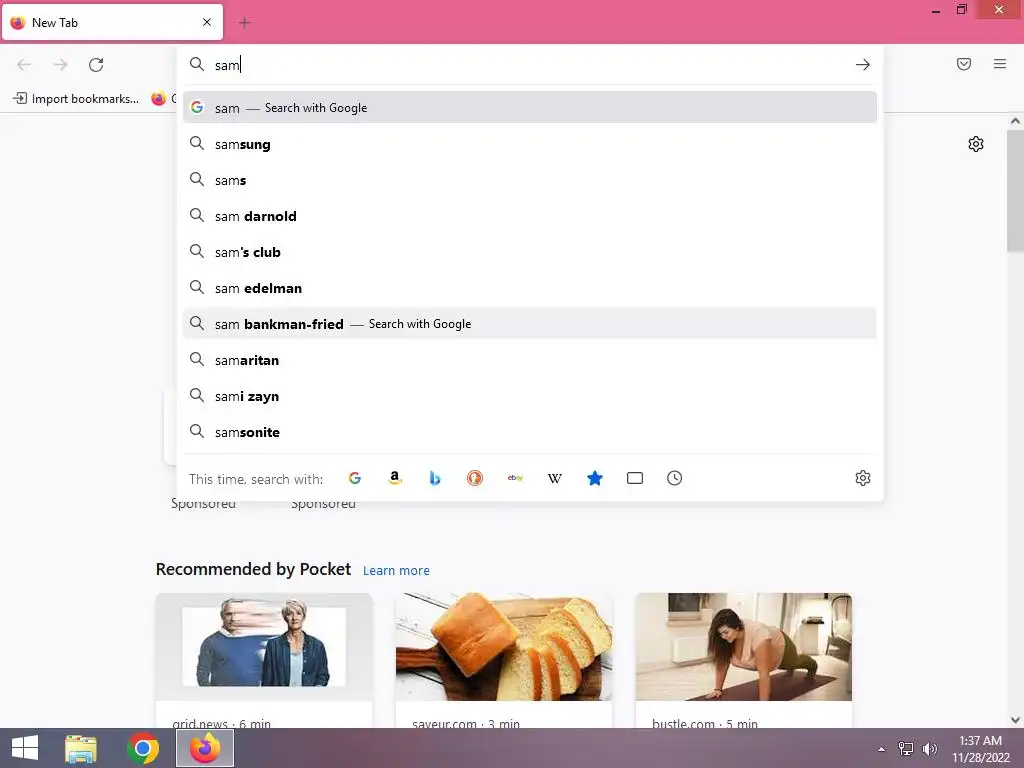1024x768 pixels.
Task: Click in the address bar text field
Action: [529, 65]
